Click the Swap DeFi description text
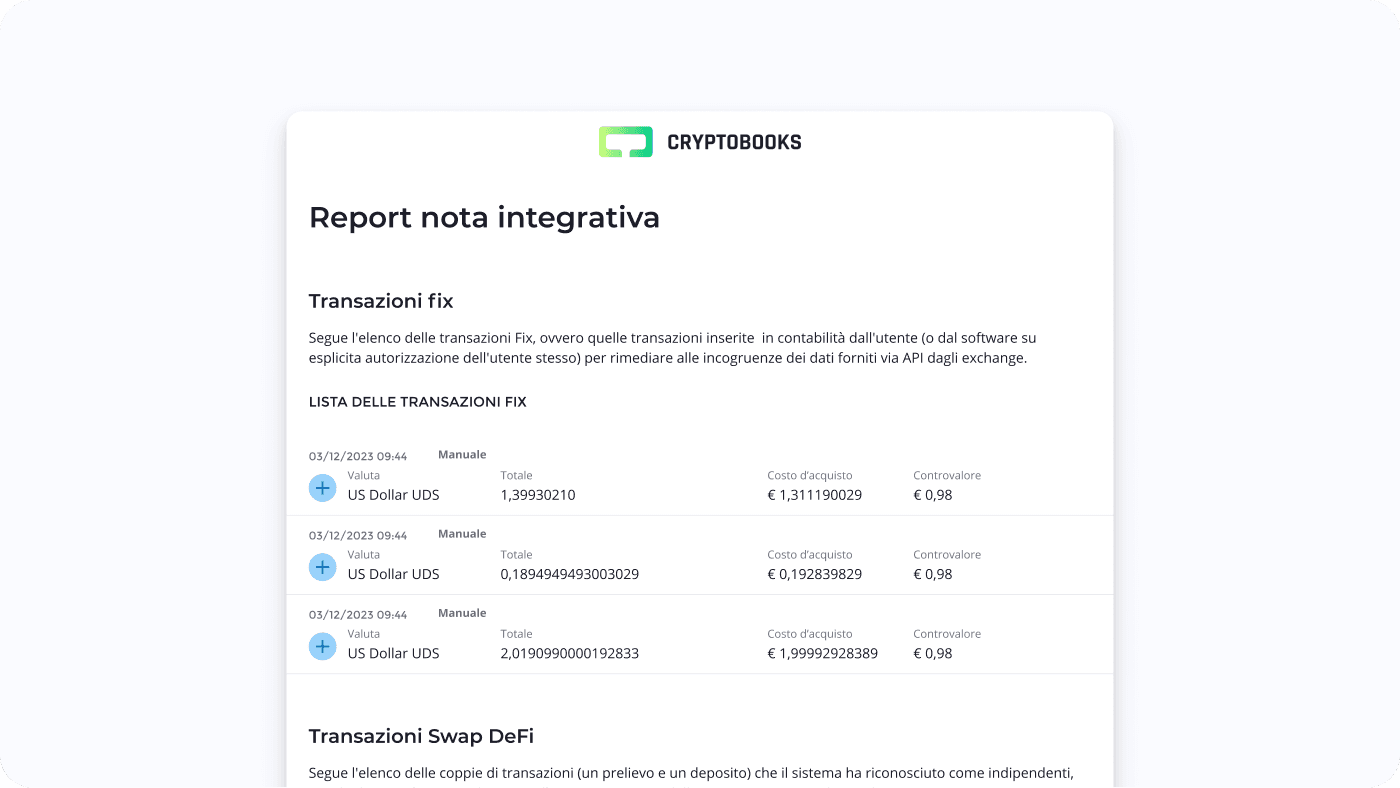Viewport: 1400px width, 788px height. coord(691,774)
